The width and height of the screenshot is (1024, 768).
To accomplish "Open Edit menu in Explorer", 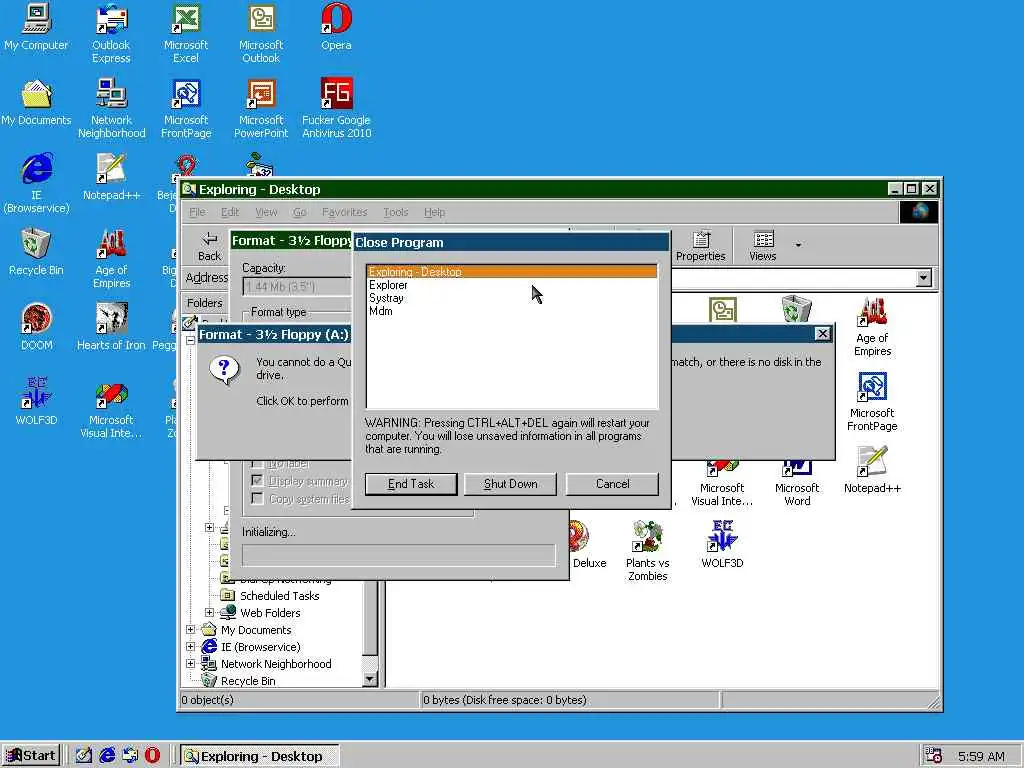I will pyautogui.click(x=230, y=212).
